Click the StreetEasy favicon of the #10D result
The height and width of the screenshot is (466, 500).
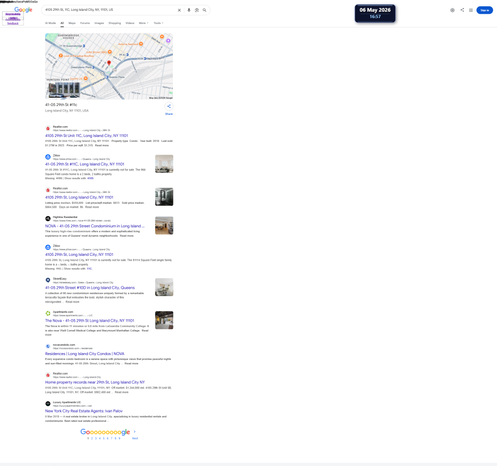[48, 280]
